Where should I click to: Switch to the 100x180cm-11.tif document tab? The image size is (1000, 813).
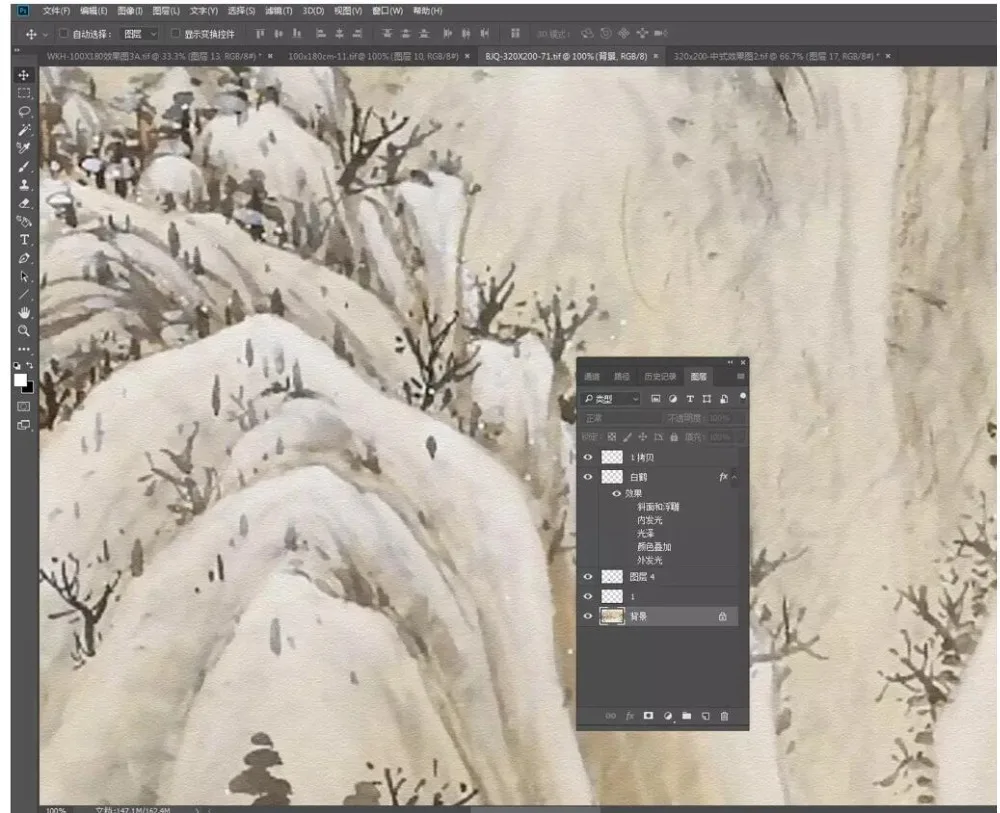pyautogui.click(x=373, y=56)
